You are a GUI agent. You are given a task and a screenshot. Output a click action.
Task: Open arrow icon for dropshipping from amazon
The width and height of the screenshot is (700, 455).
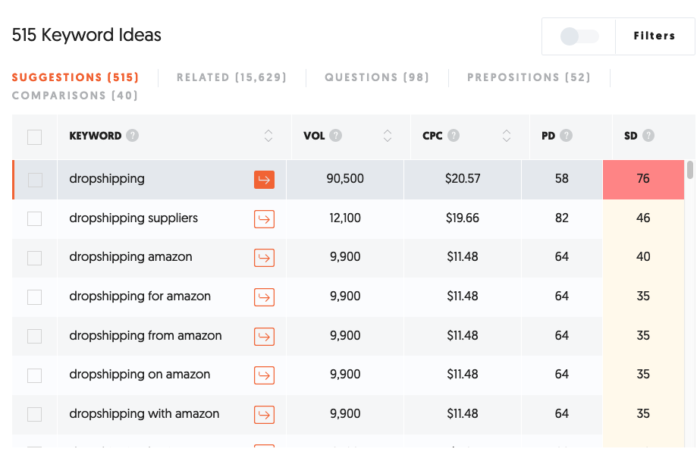[x=264, y=336]
